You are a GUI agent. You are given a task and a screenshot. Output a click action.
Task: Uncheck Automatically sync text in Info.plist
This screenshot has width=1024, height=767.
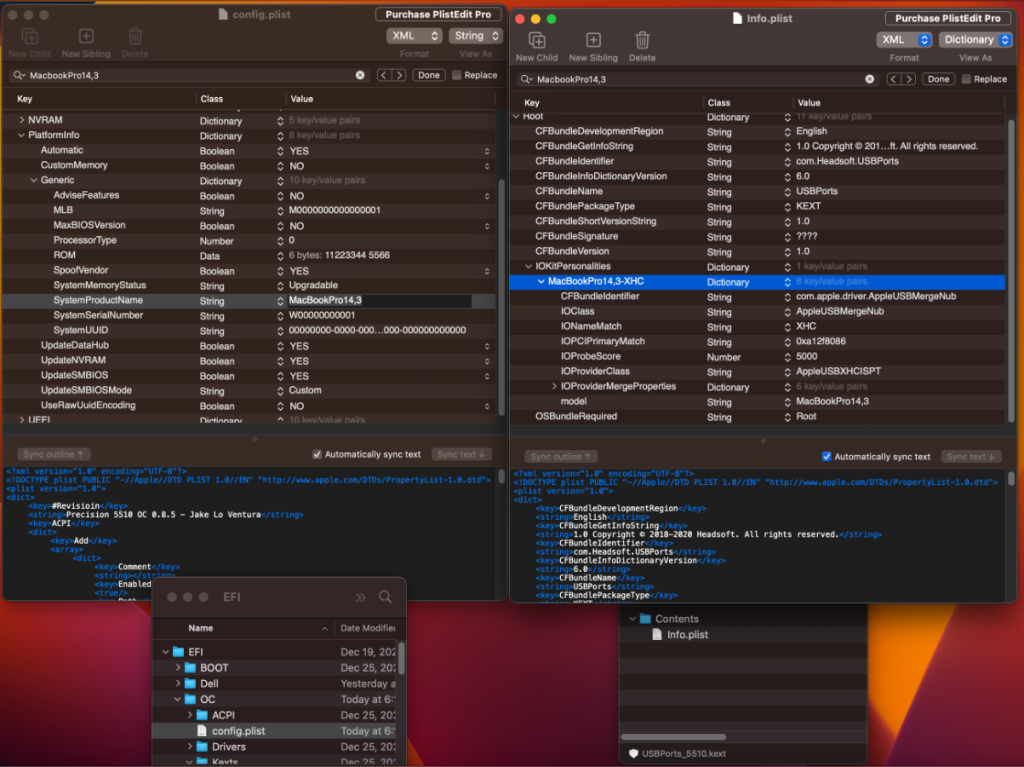pos(826,457)
